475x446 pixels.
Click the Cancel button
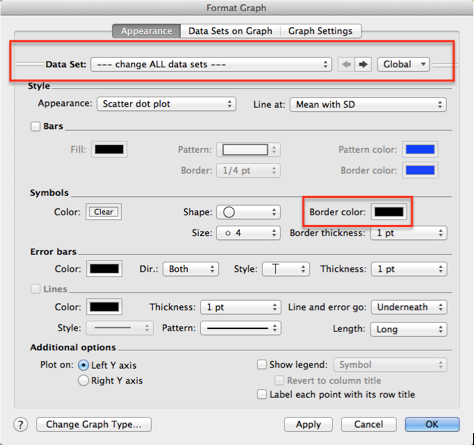(369, 425)
